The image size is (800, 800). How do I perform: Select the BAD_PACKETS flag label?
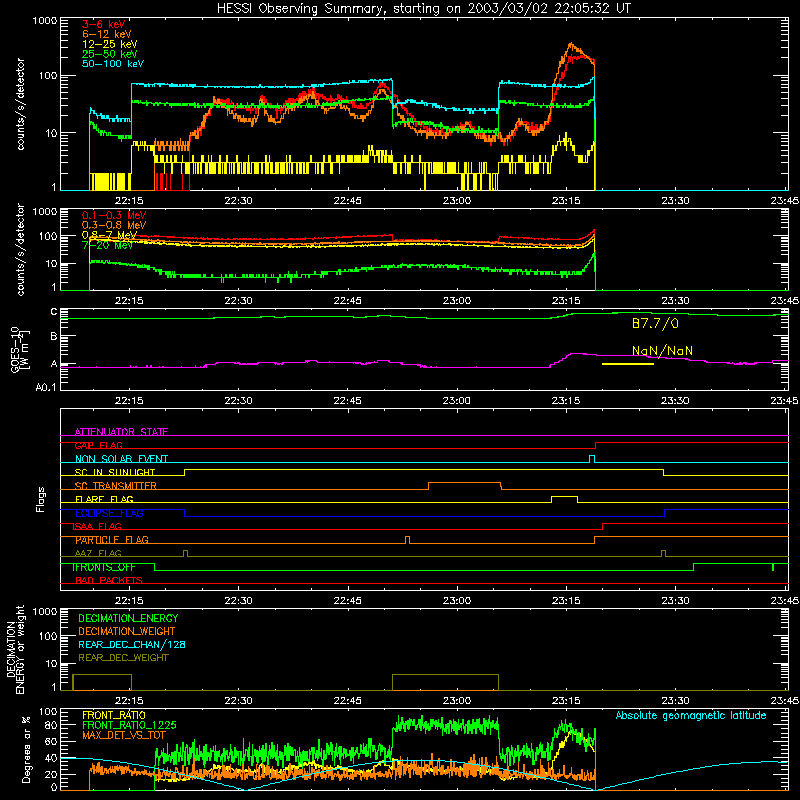coord(109,580)
